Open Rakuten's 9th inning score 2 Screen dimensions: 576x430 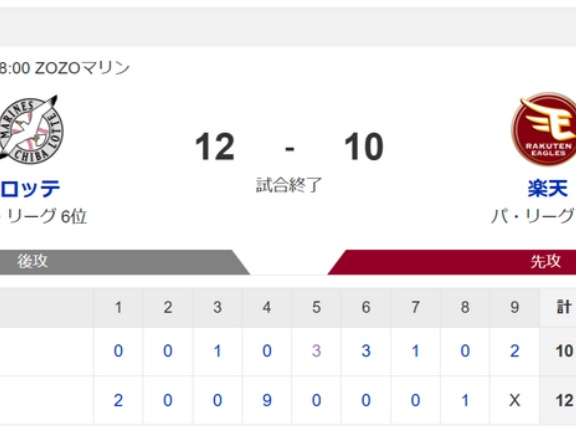(514, 351)
